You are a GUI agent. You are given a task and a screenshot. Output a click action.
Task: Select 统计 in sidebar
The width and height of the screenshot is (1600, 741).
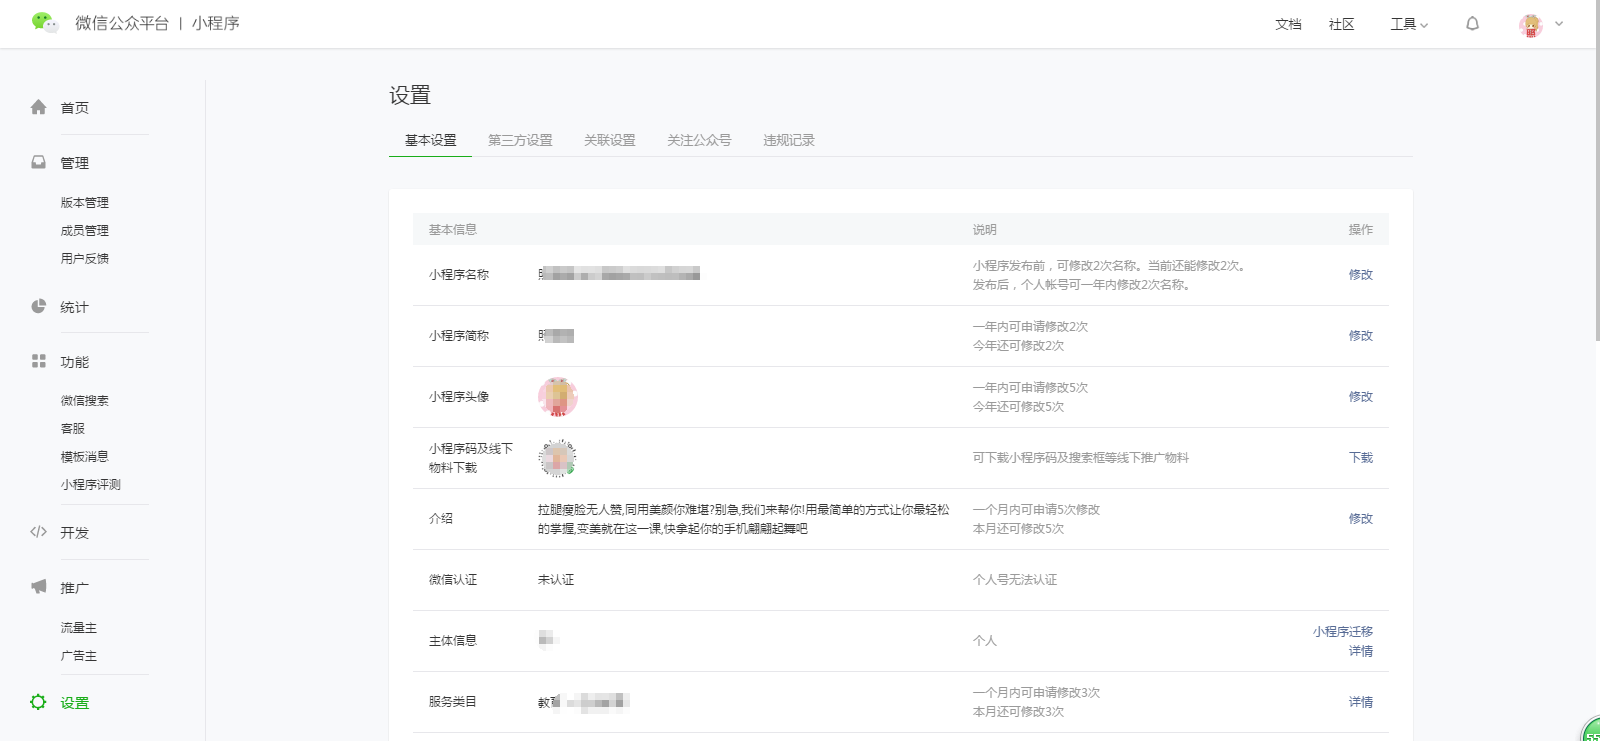[x=74, y=307]
